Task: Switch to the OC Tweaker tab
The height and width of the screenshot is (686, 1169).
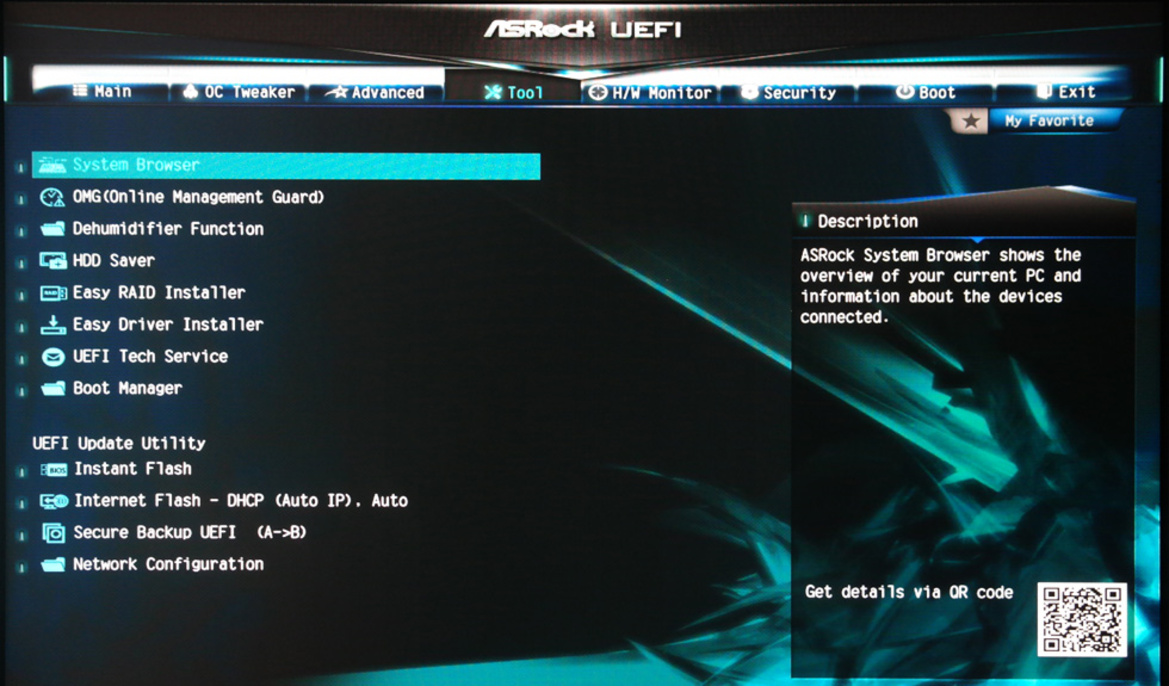Action: click(239, 92)
